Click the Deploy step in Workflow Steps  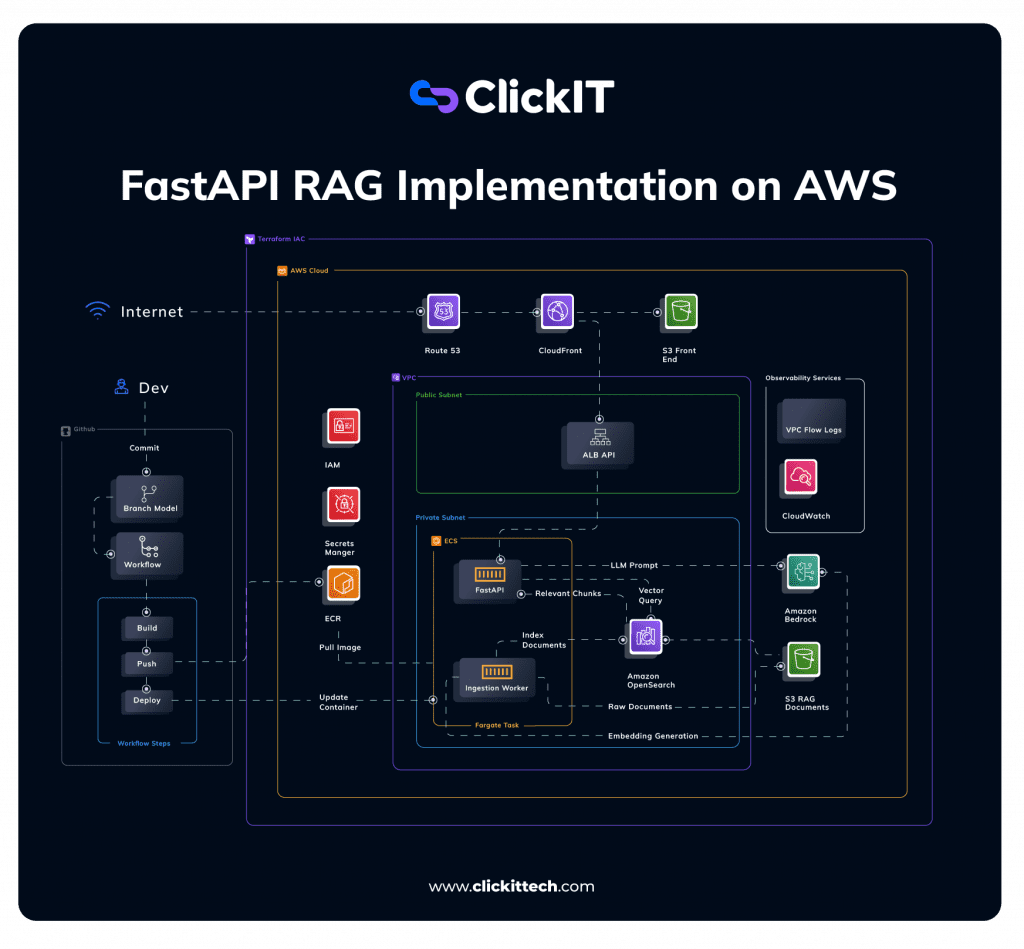coord(146,701)
